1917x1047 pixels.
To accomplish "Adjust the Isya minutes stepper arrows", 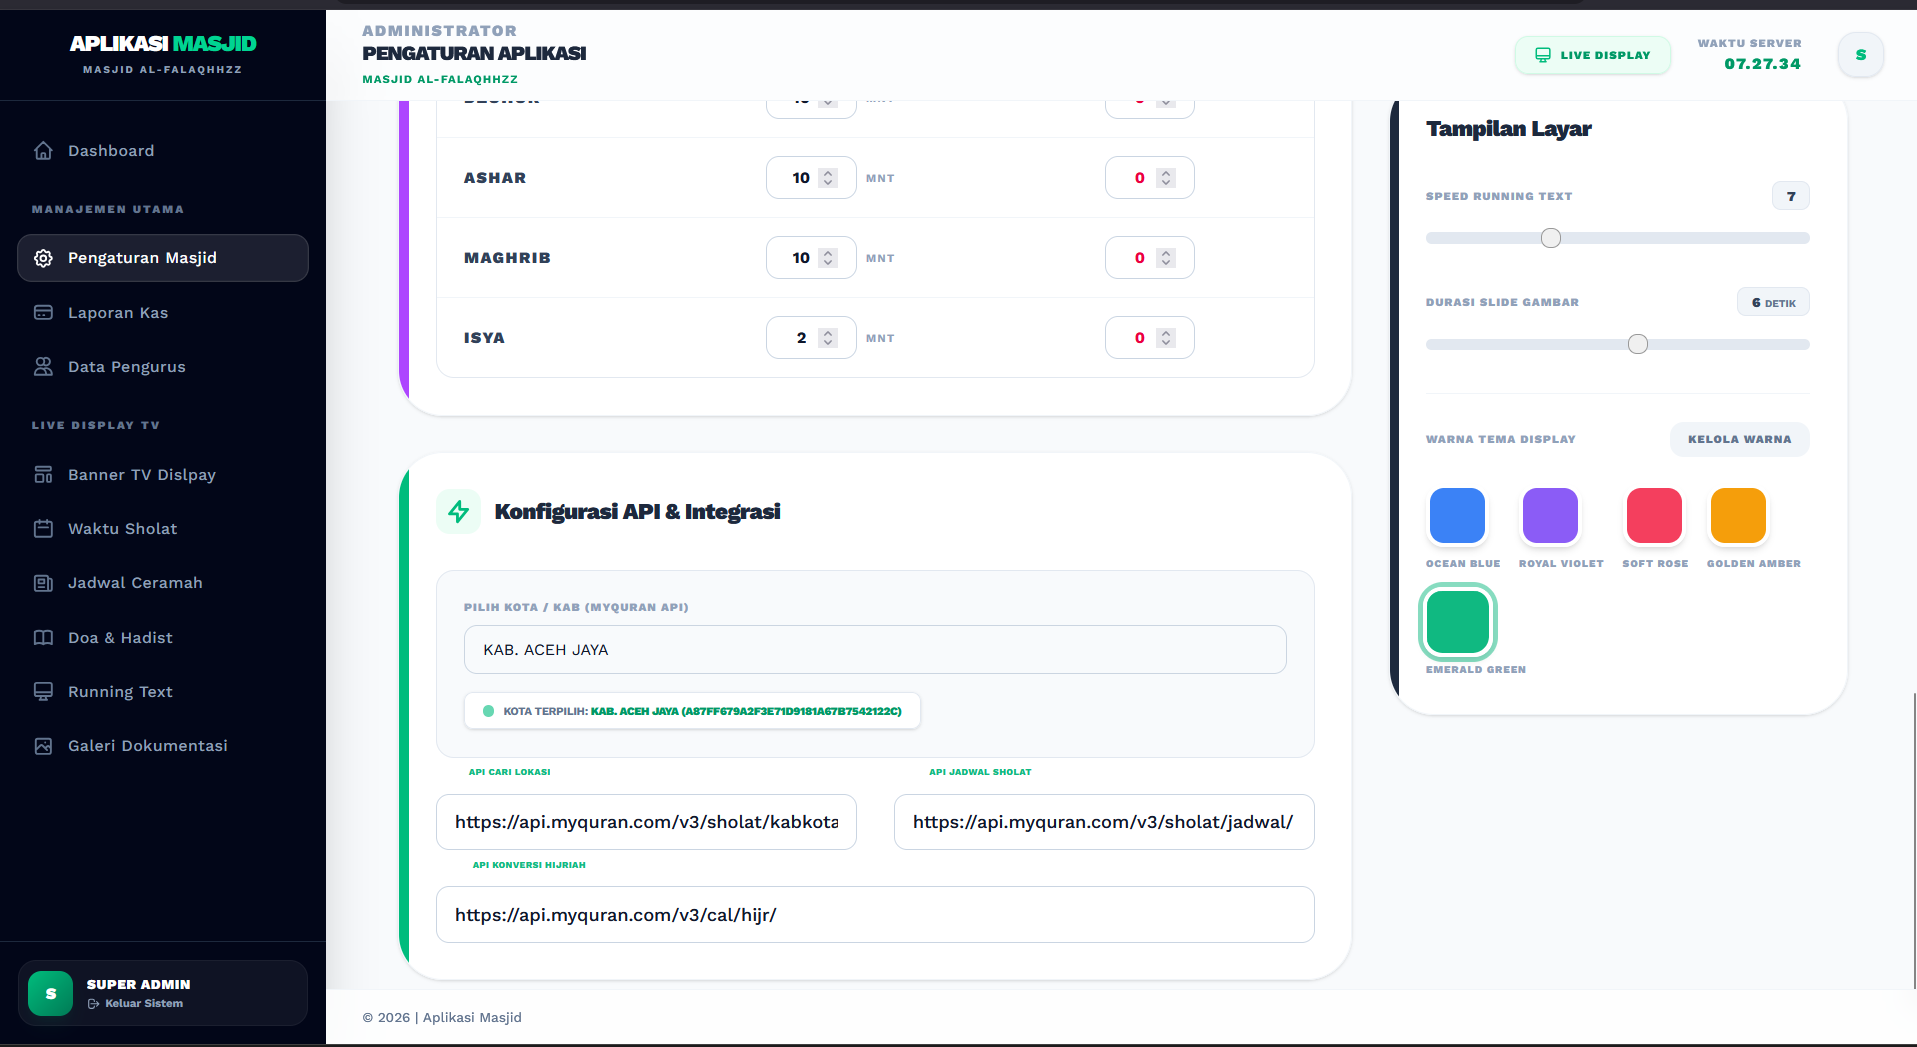I will [828, 338].
